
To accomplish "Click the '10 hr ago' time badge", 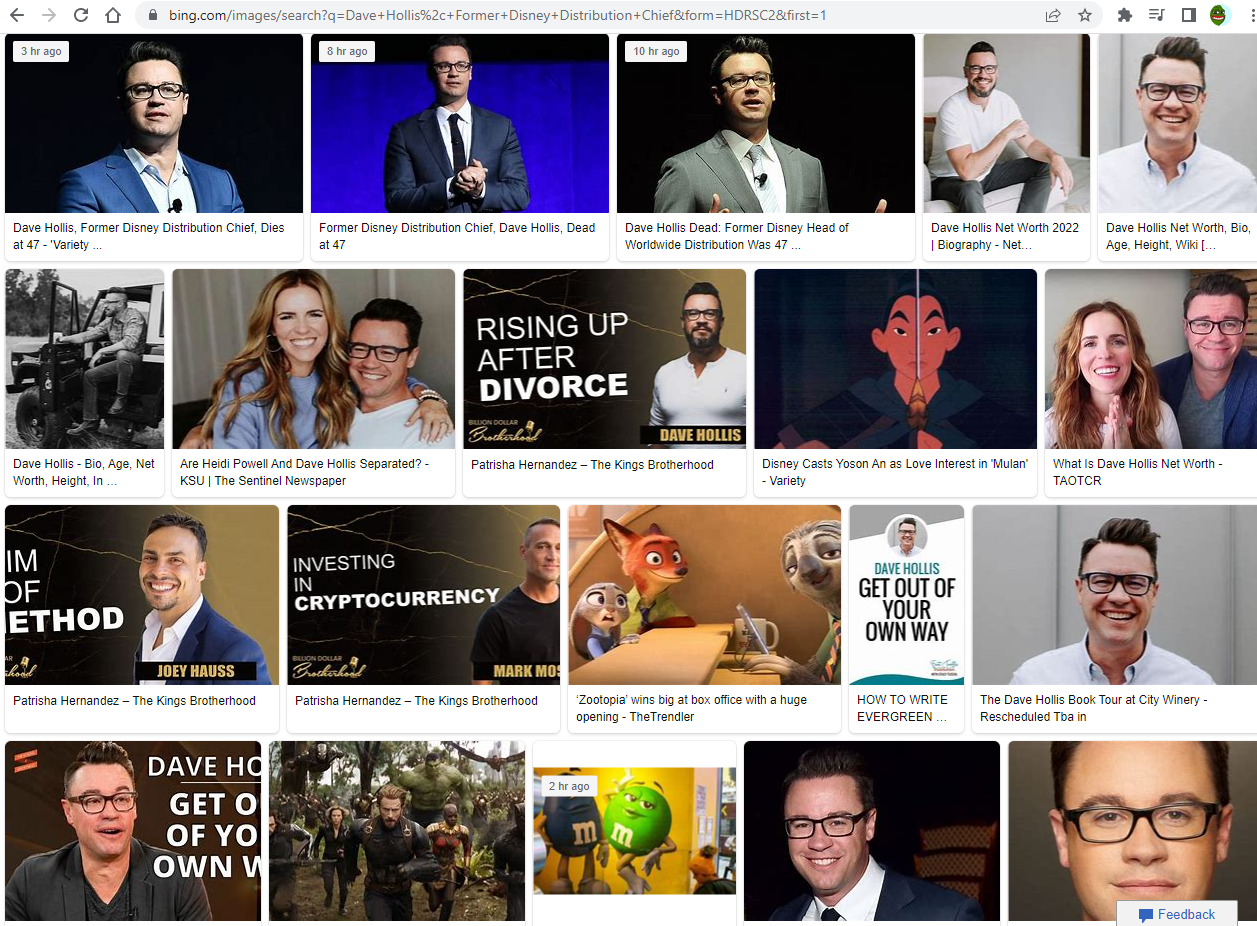I will 656,51.
